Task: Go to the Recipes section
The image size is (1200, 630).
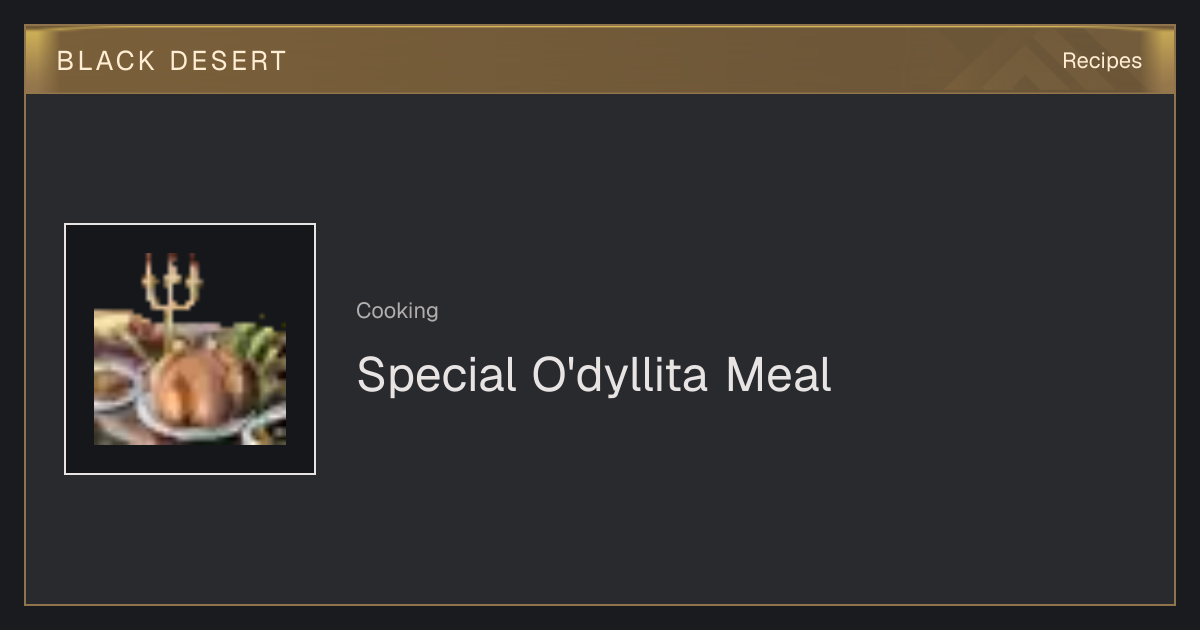Action: [x=1101, y=61]
